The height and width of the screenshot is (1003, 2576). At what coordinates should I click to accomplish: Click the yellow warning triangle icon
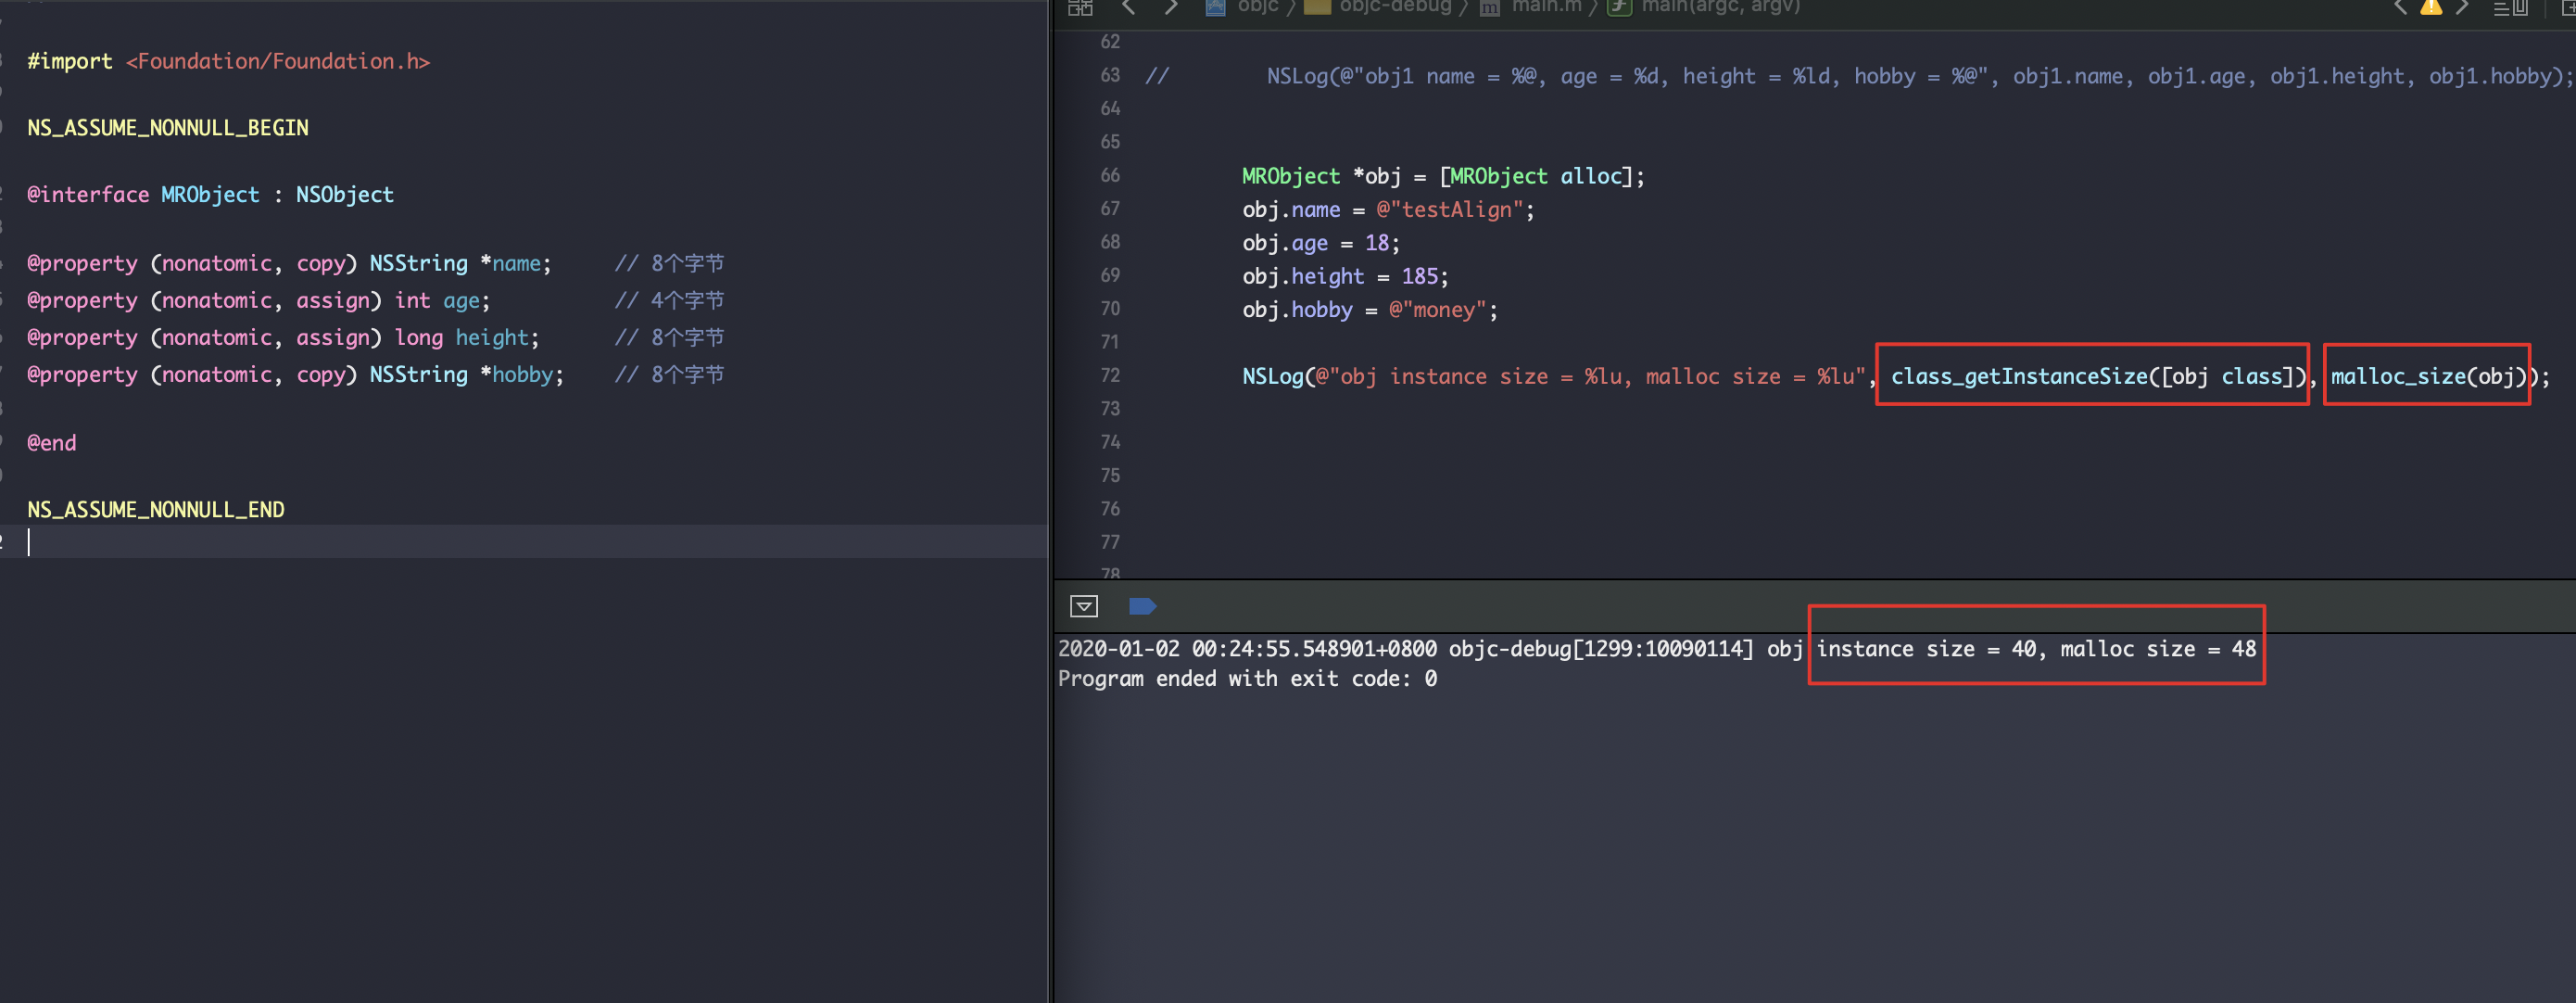[2431, 7]
